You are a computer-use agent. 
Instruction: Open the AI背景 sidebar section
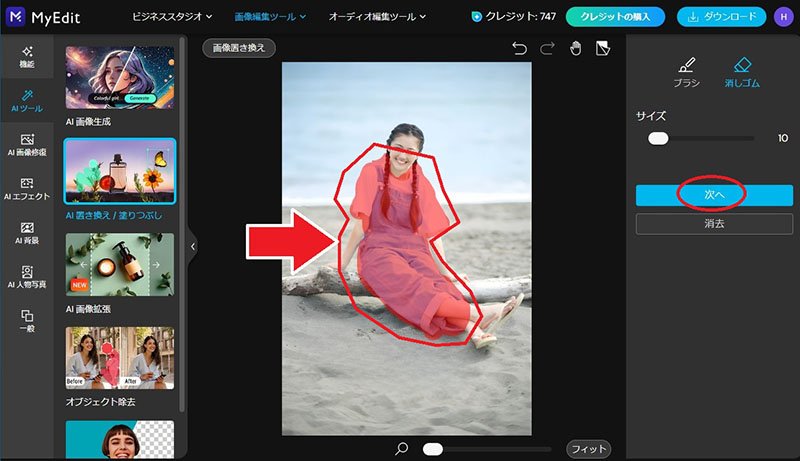point(27,233)
